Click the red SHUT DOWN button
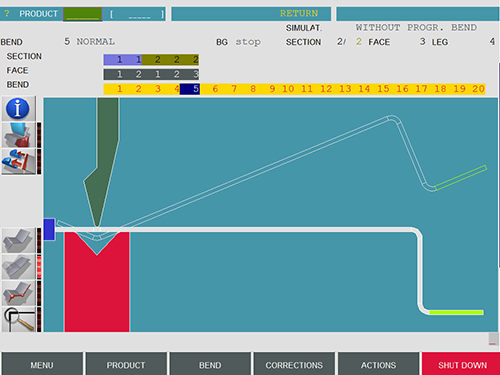This screenshot has height=375, width=500. (x=462, y=365)
